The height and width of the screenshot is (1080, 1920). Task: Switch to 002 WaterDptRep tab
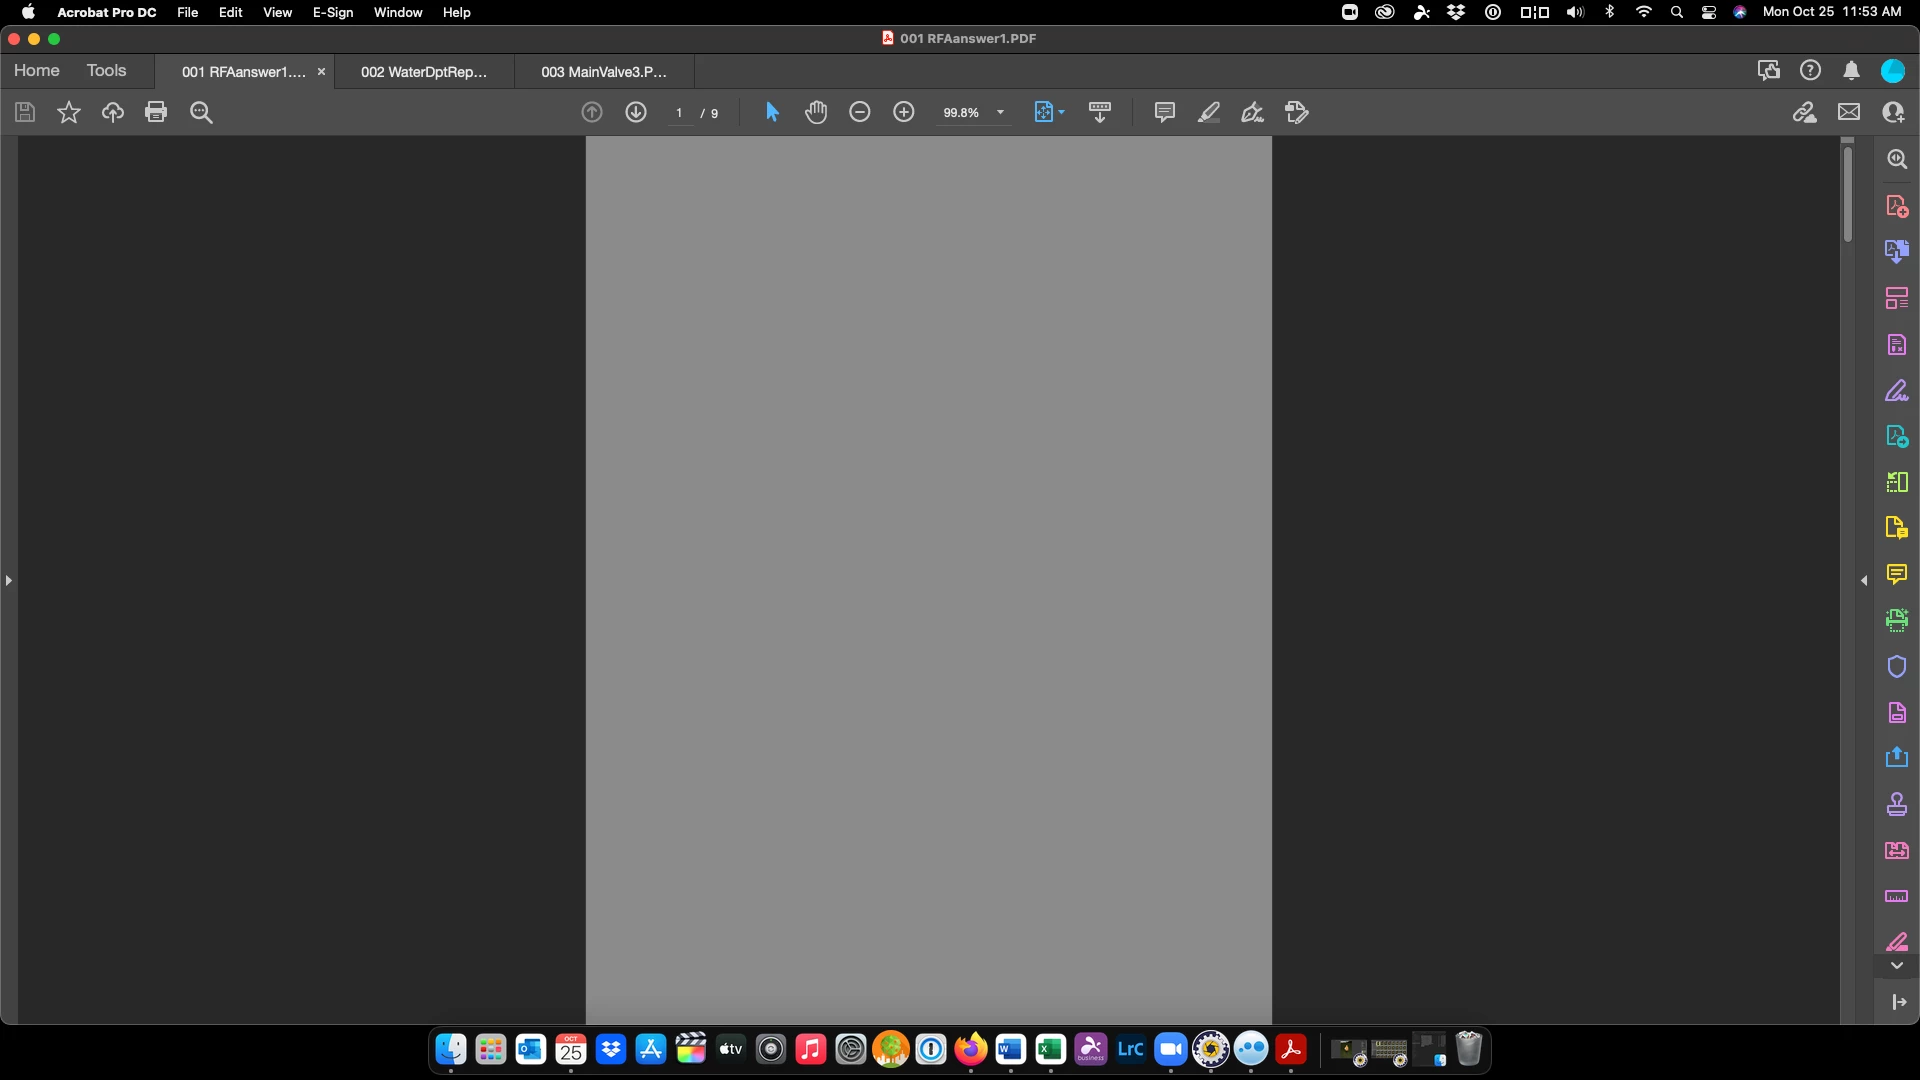click(424, 72)
